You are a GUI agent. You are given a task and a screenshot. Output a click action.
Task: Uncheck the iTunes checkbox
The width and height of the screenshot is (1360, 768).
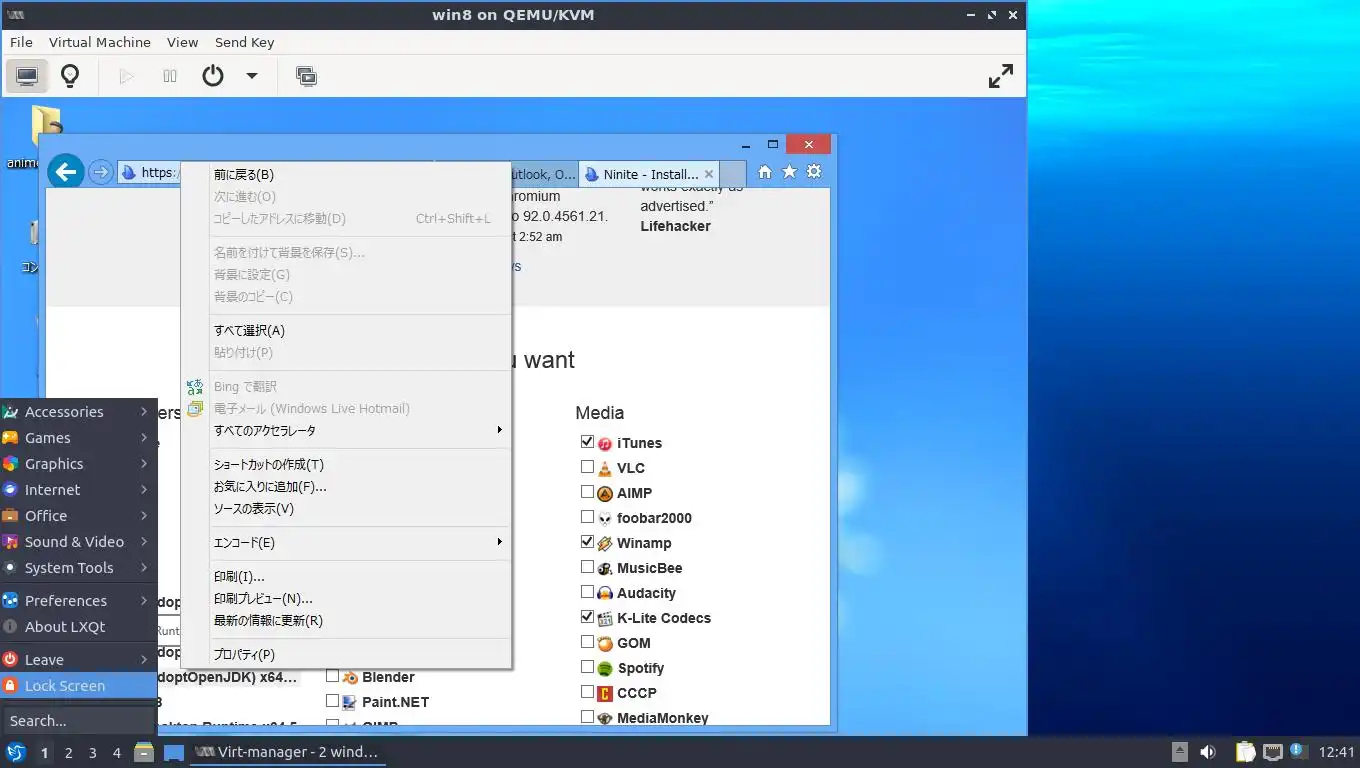(x=587, y=441)
